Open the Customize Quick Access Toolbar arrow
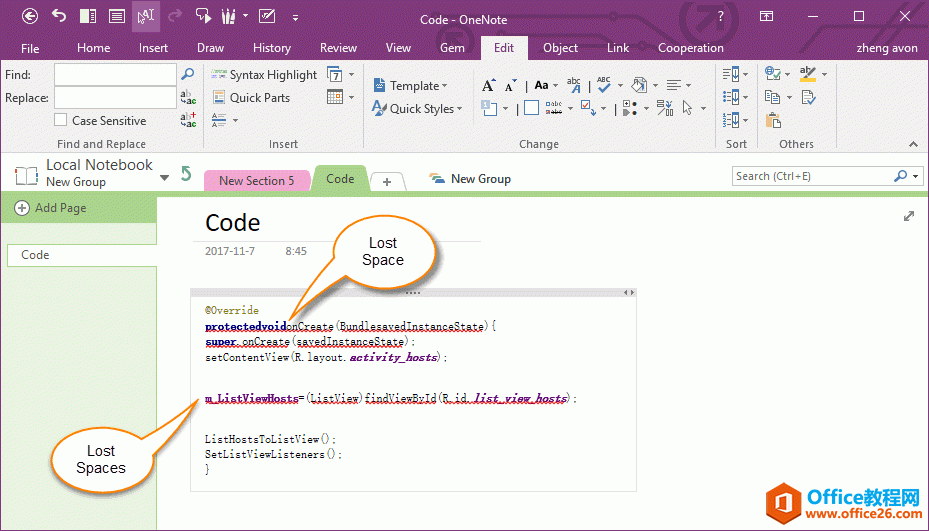The image size is (929, 531). (295, 18)
